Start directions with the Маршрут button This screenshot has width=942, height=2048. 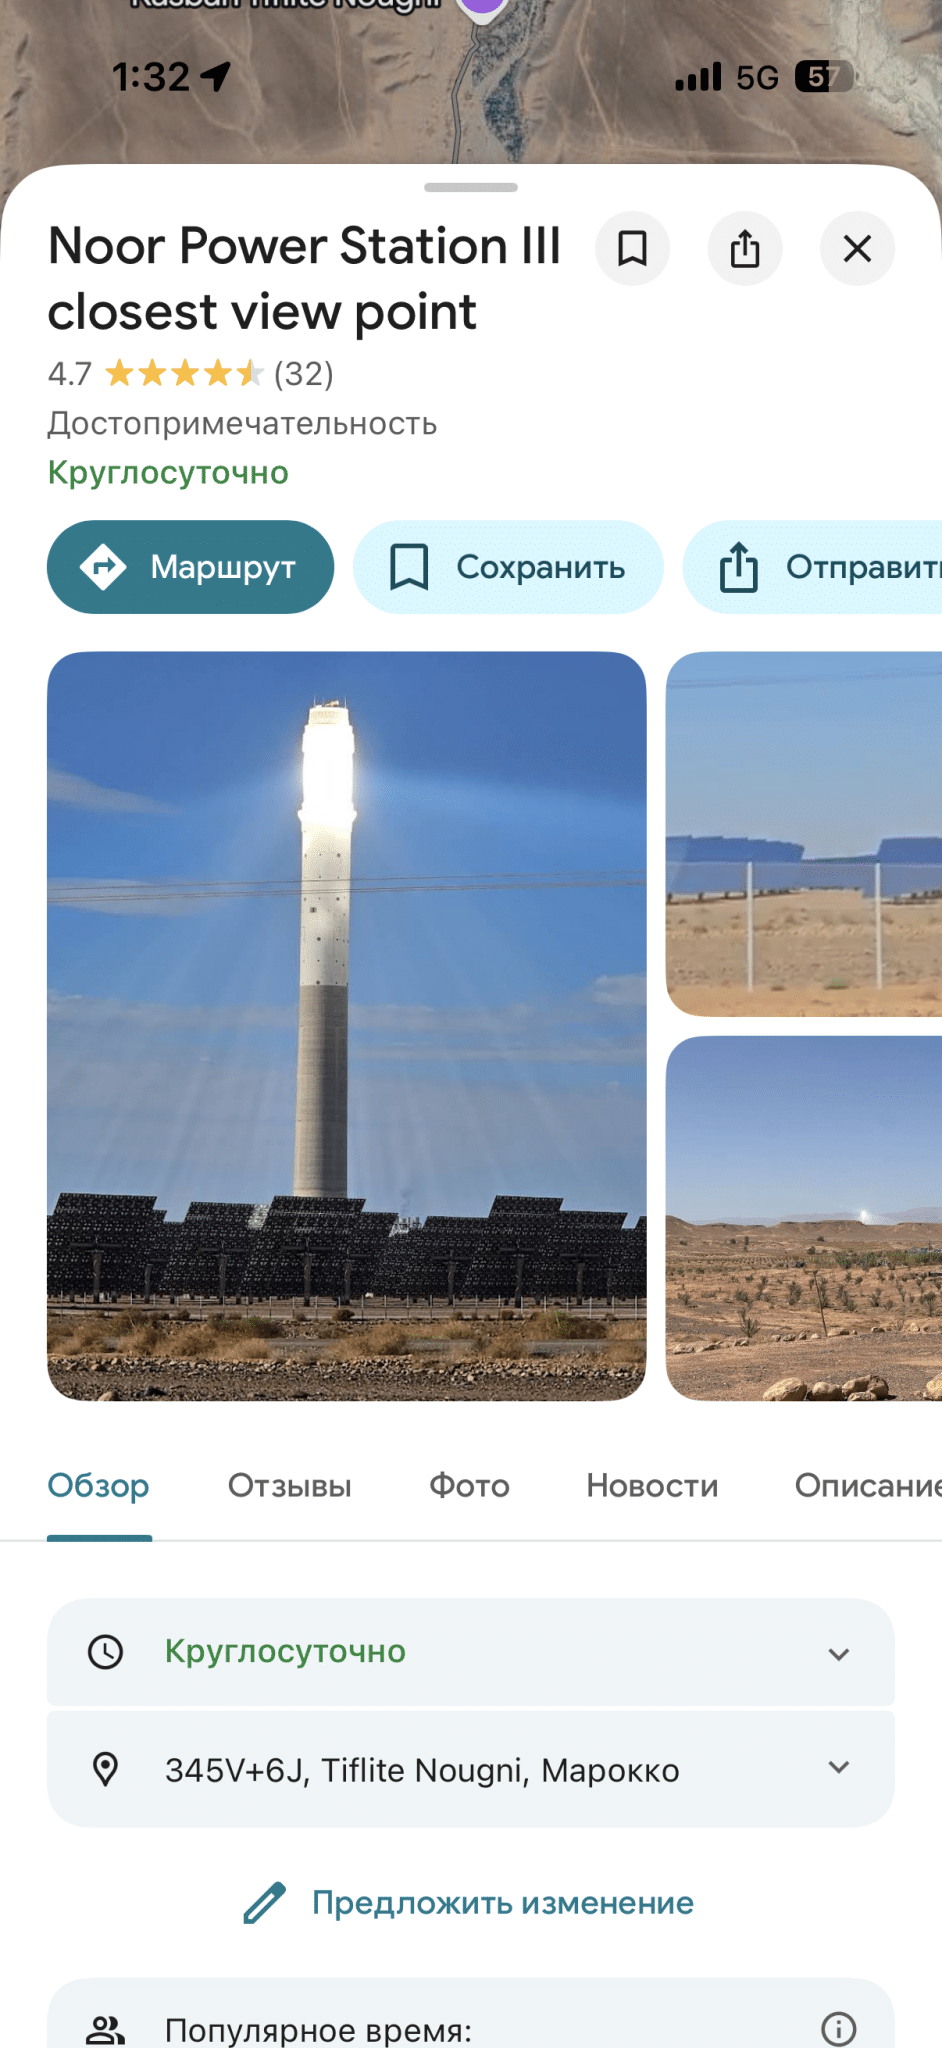coord(190,567)
